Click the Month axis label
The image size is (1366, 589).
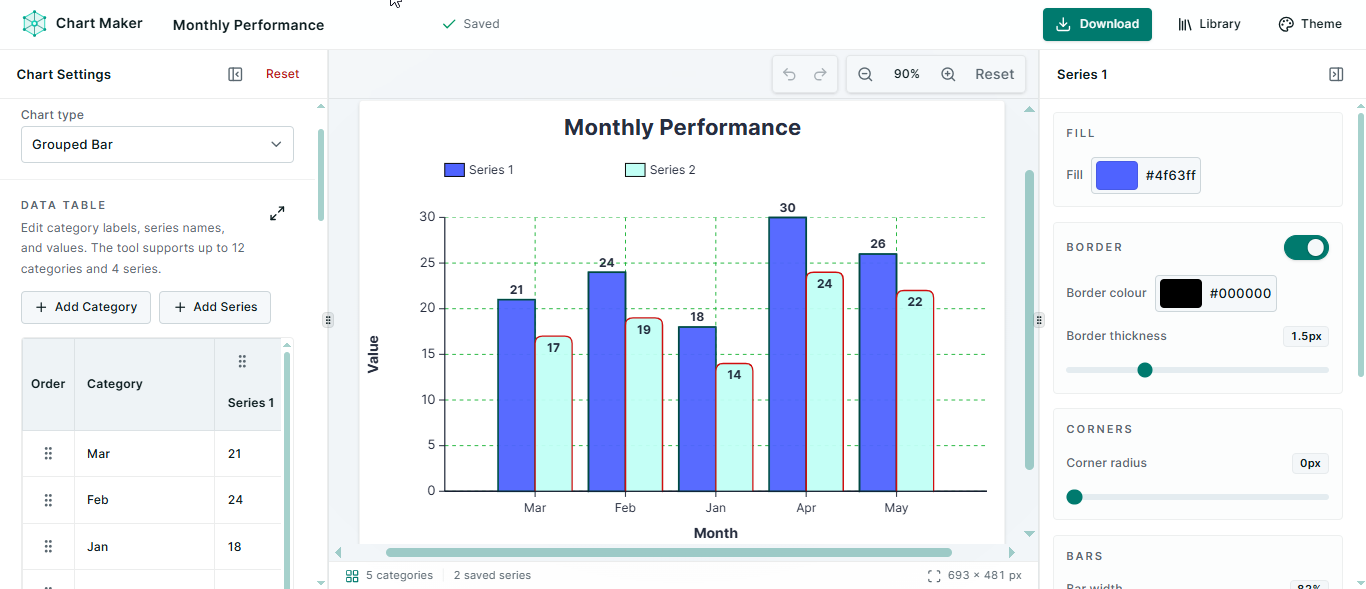pos(716,533)
